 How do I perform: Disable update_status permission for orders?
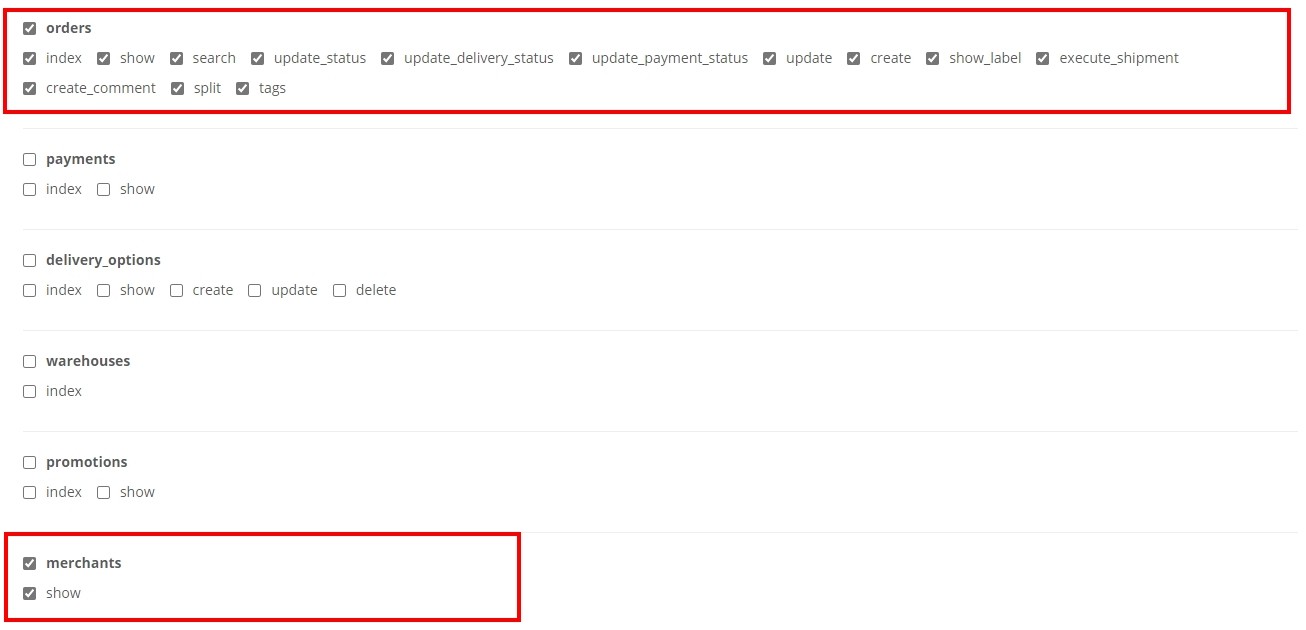[258, 58]
